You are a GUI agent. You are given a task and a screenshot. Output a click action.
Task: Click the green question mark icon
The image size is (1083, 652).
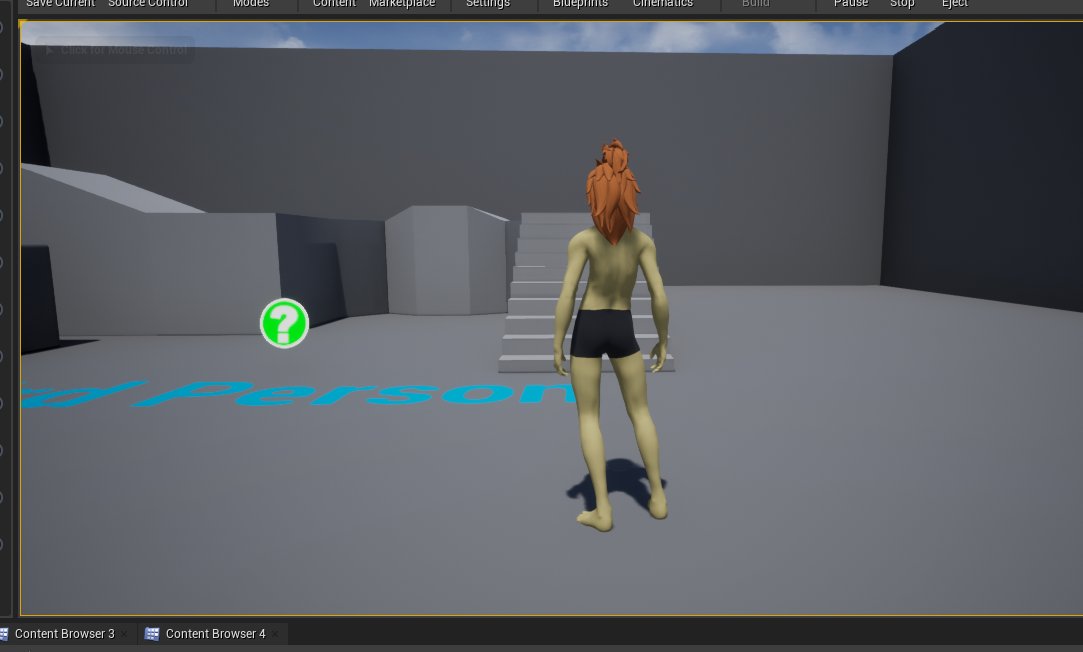(x=284, y=324)
